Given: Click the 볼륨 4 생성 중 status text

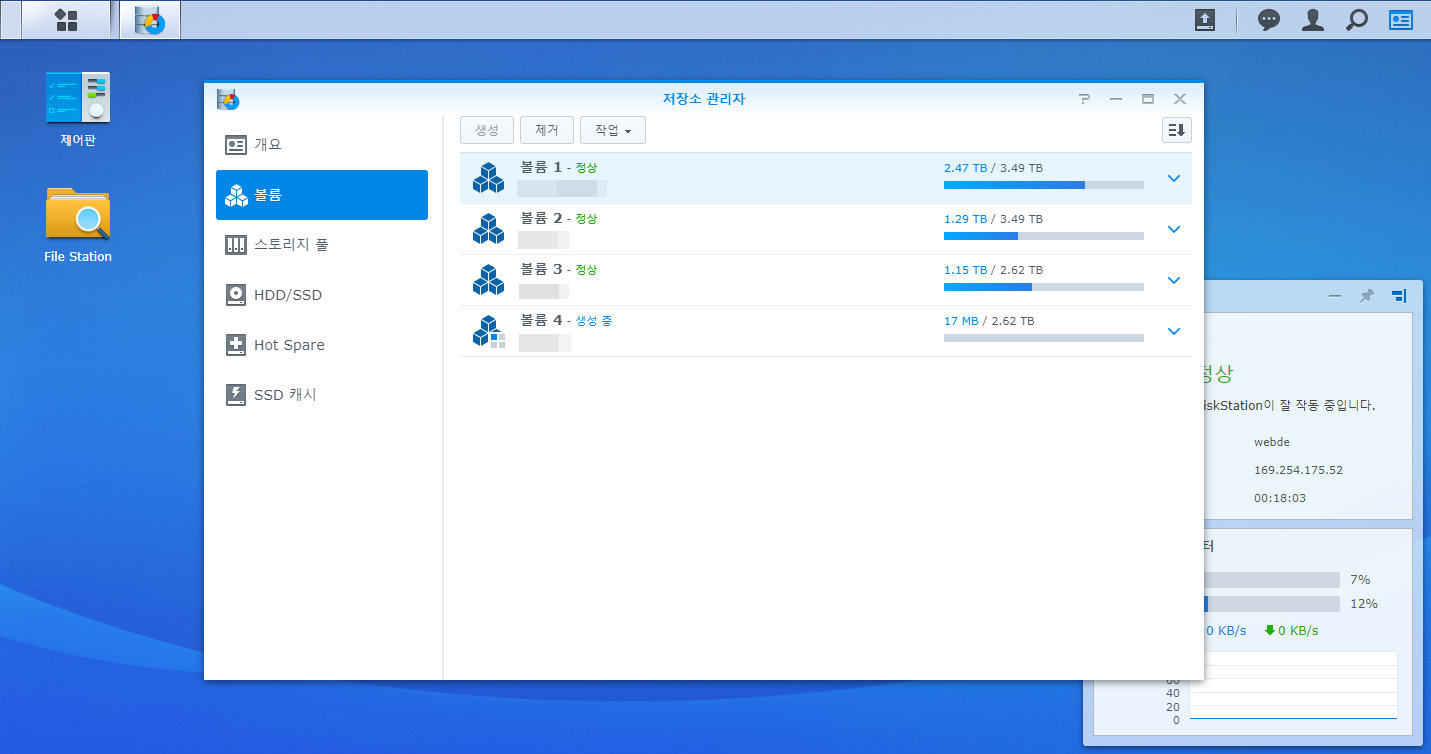Looking at the screenshot, I should [594, 321].
